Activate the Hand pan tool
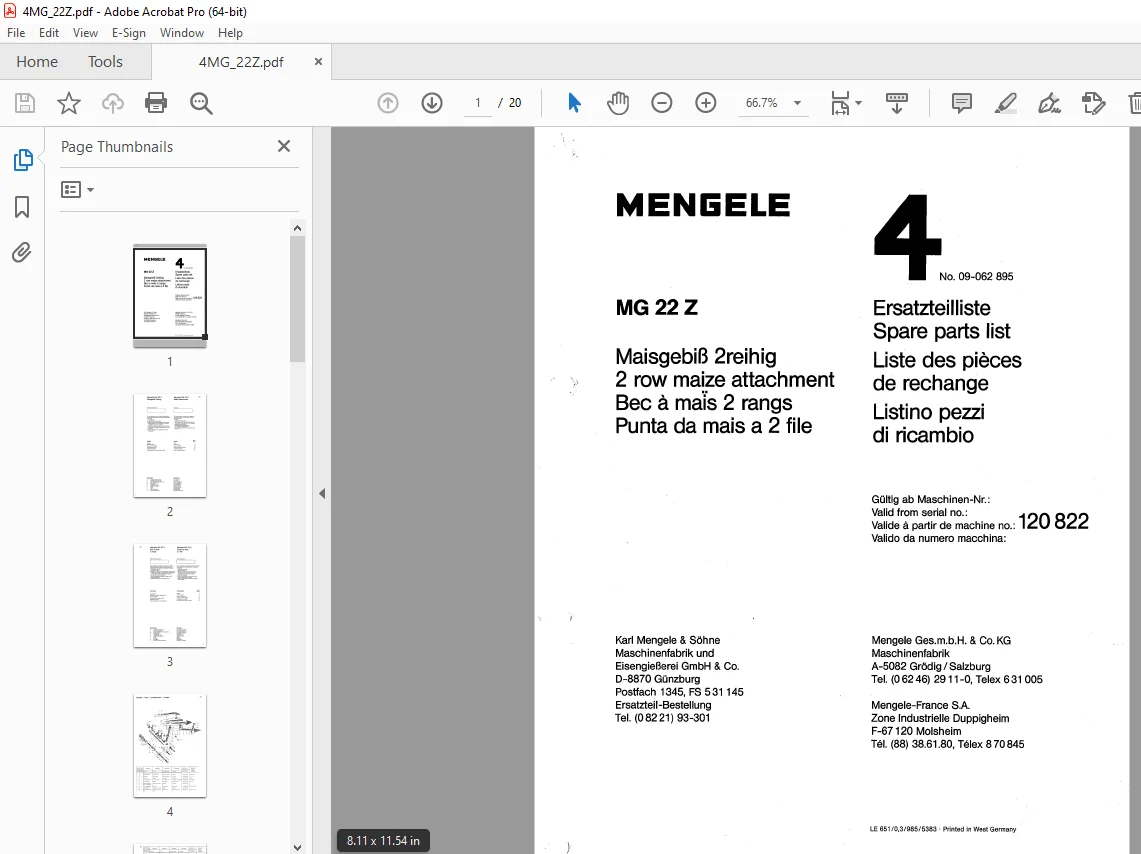Image resolution: width=1141 pixels, height=854 pixels. pyautogui.click(x=618, y=103)
